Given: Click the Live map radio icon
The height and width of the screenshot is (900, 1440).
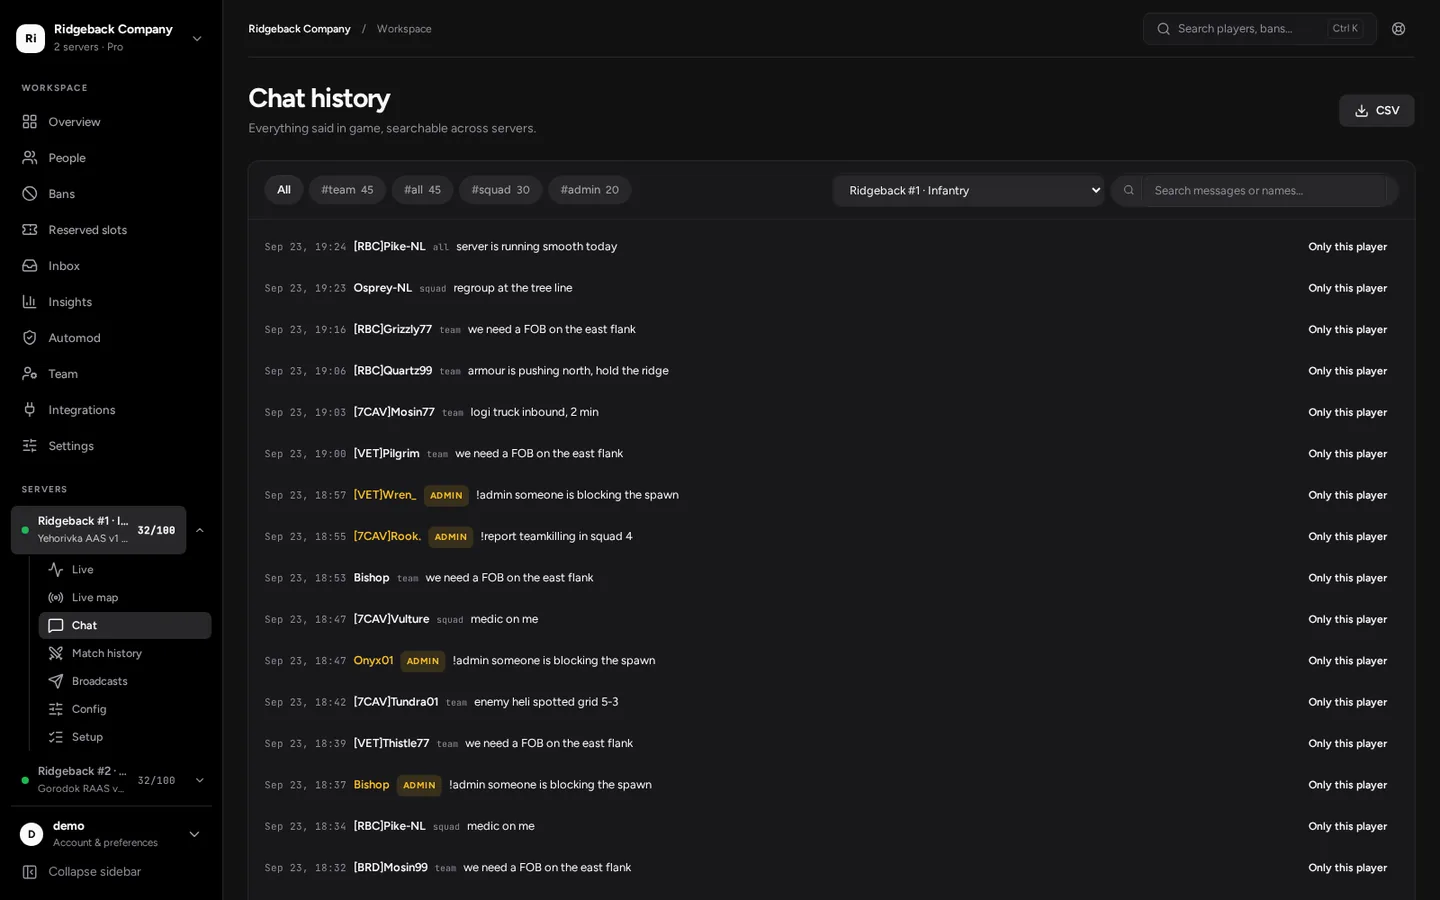Looking at the screenshot, I should pyautogui.click(x=56, y=598).
